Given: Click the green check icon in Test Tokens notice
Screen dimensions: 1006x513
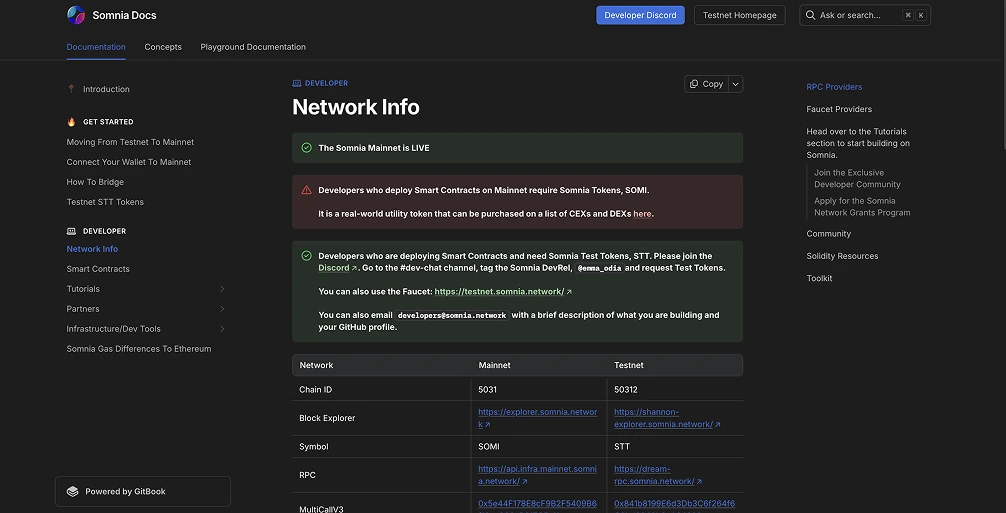Looking at the screenshot, I should [307, 256].
